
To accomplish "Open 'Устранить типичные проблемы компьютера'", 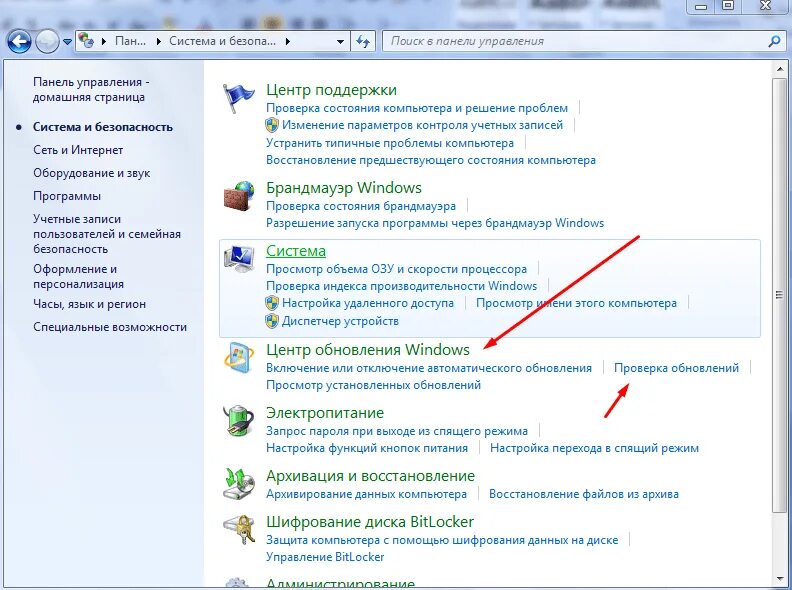I will [x=390, y=143].
